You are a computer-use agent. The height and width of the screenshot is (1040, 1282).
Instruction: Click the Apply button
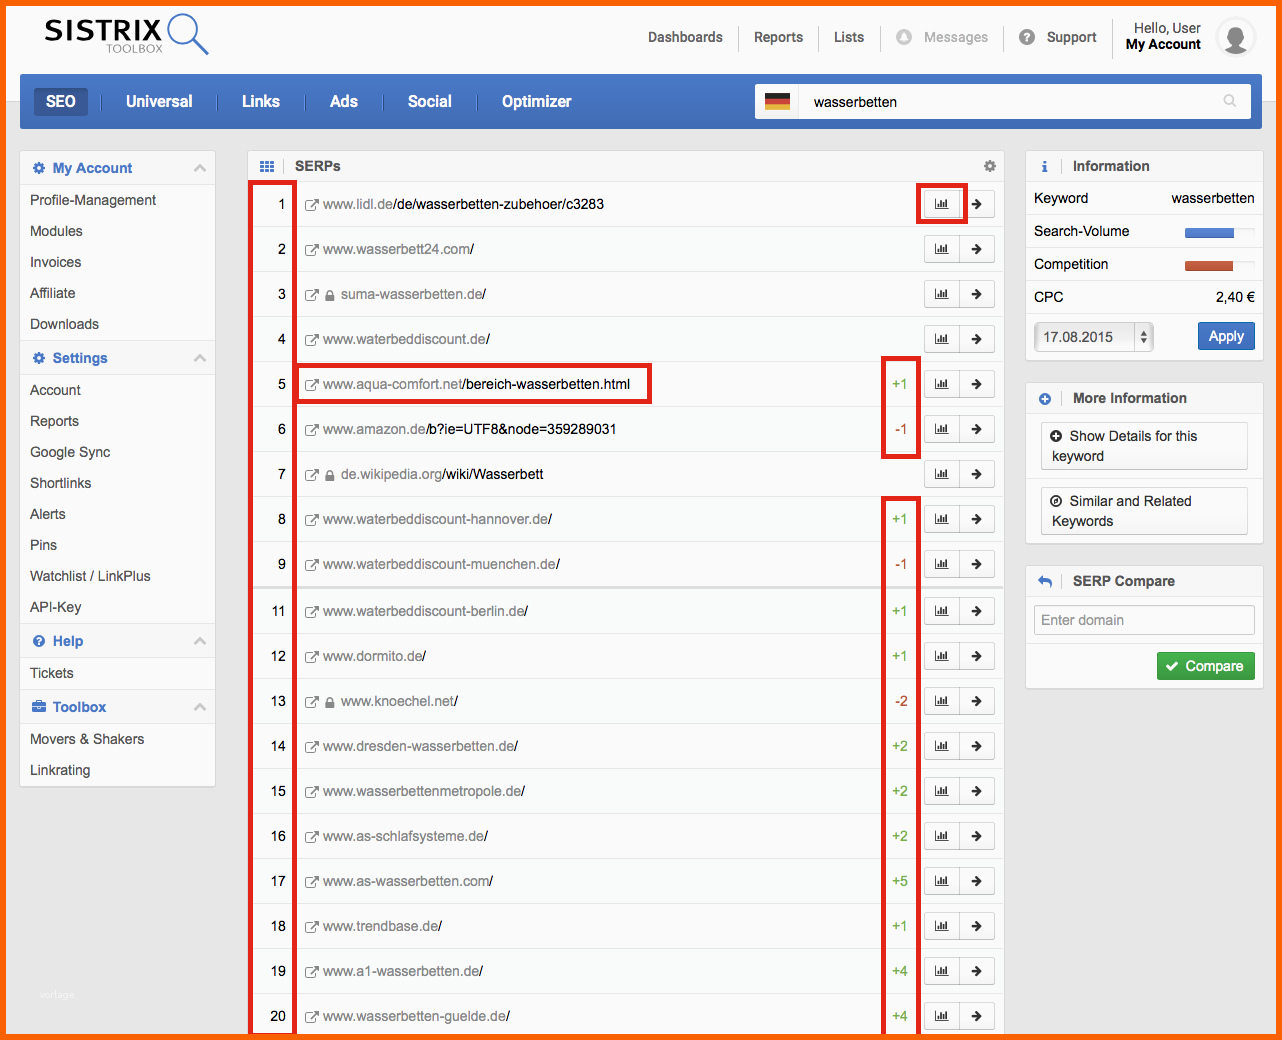tap(1226, 336)
